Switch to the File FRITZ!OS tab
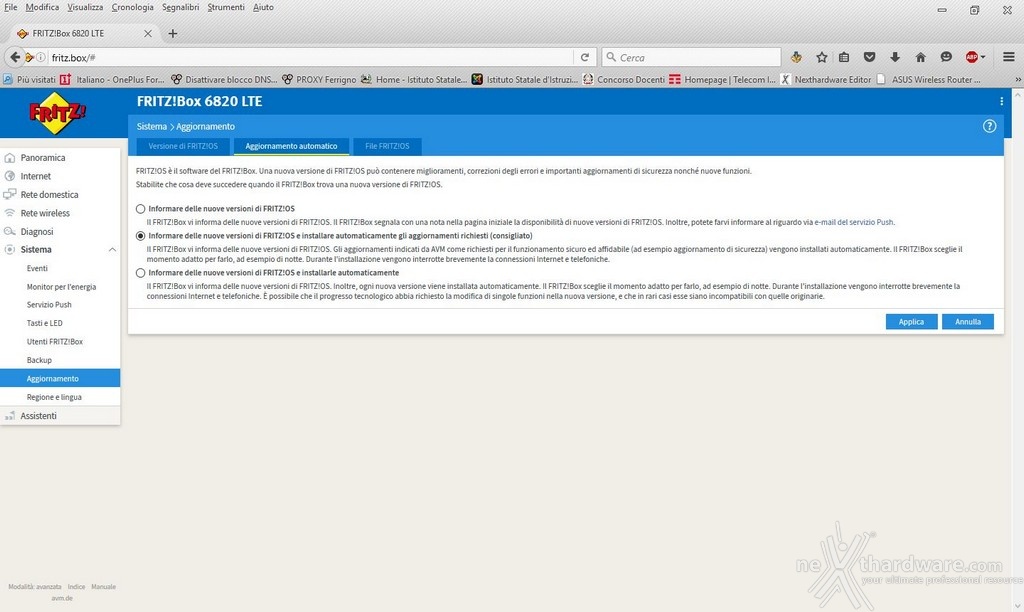 [387, 146]
